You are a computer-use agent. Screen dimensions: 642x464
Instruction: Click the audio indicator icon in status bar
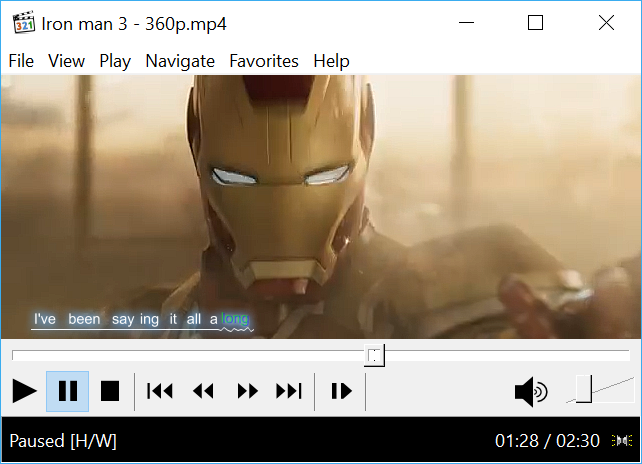pyautogui.click(x=622, y=441)
